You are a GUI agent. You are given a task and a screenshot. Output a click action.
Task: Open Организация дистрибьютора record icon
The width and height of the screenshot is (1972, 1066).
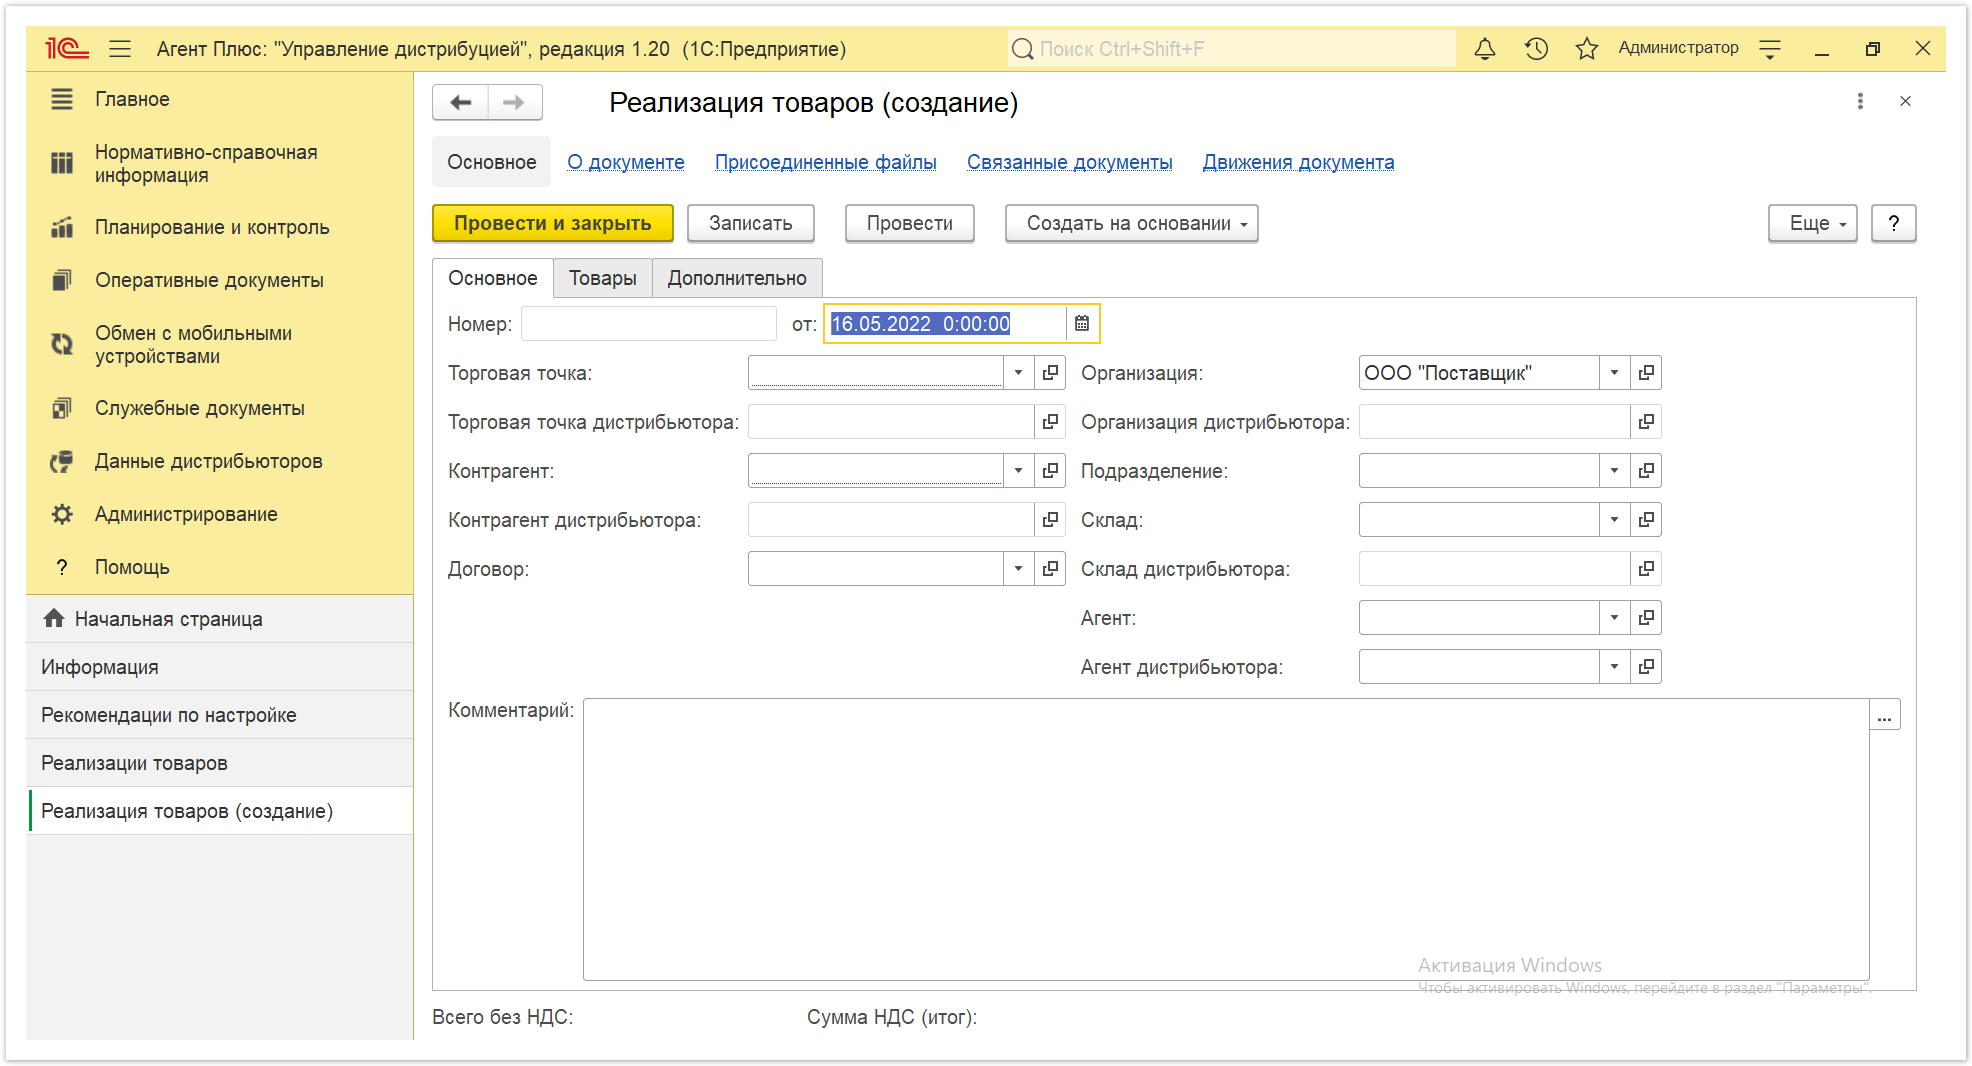click(1646, 422)
